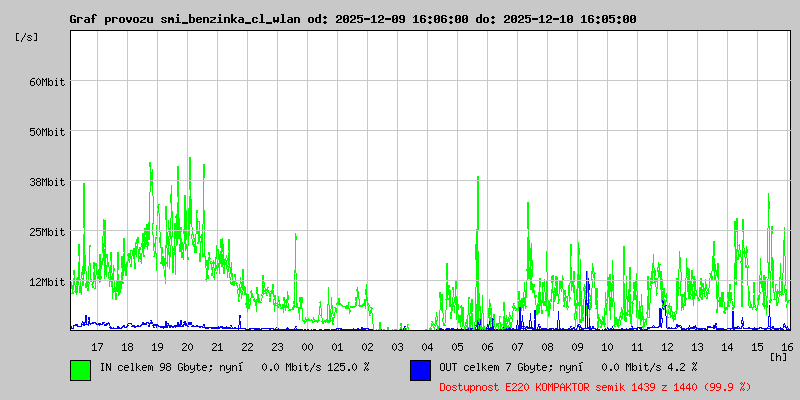Click the hour 09 x-axis label
Screen dimensions: 800x400
[x=577, y=347]
